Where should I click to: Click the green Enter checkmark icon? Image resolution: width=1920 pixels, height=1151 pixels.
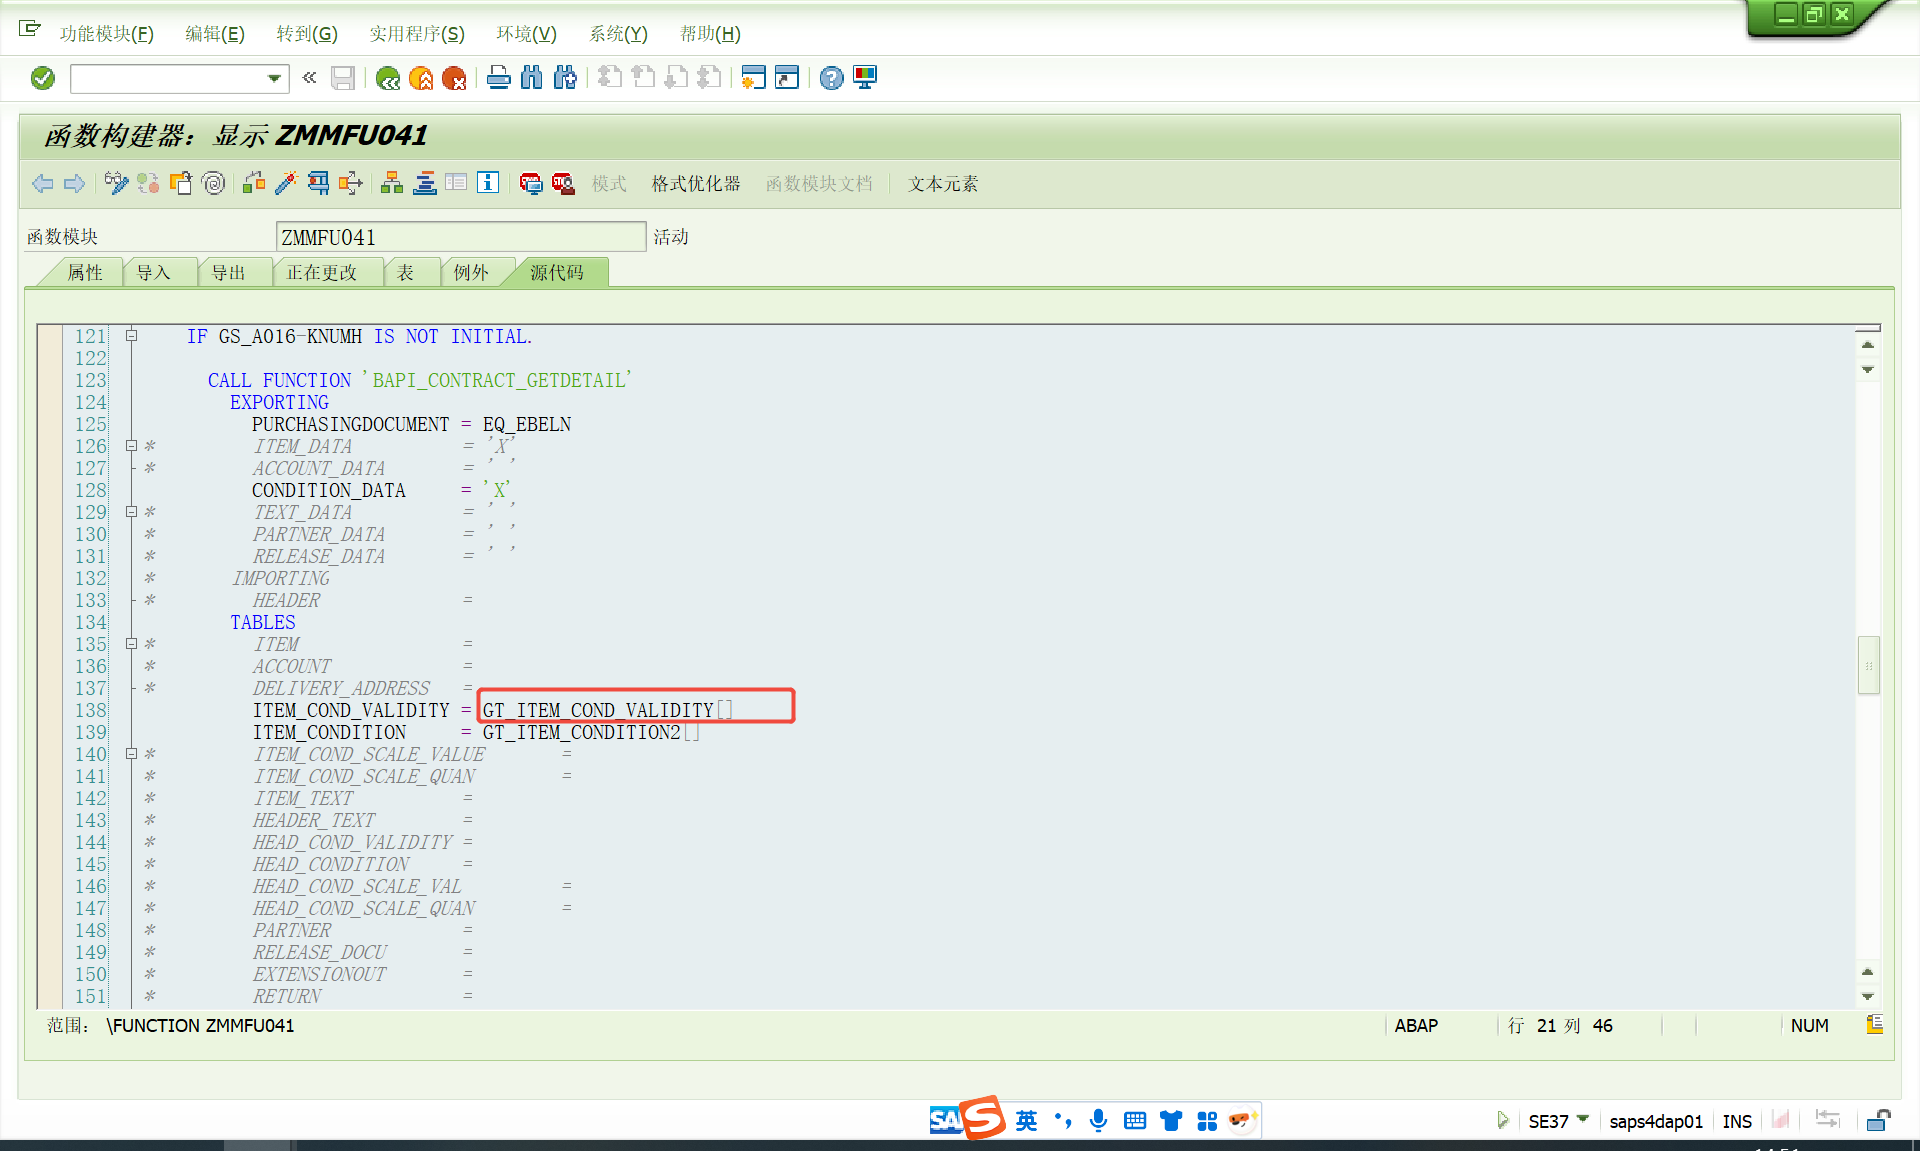click(42, 78)
